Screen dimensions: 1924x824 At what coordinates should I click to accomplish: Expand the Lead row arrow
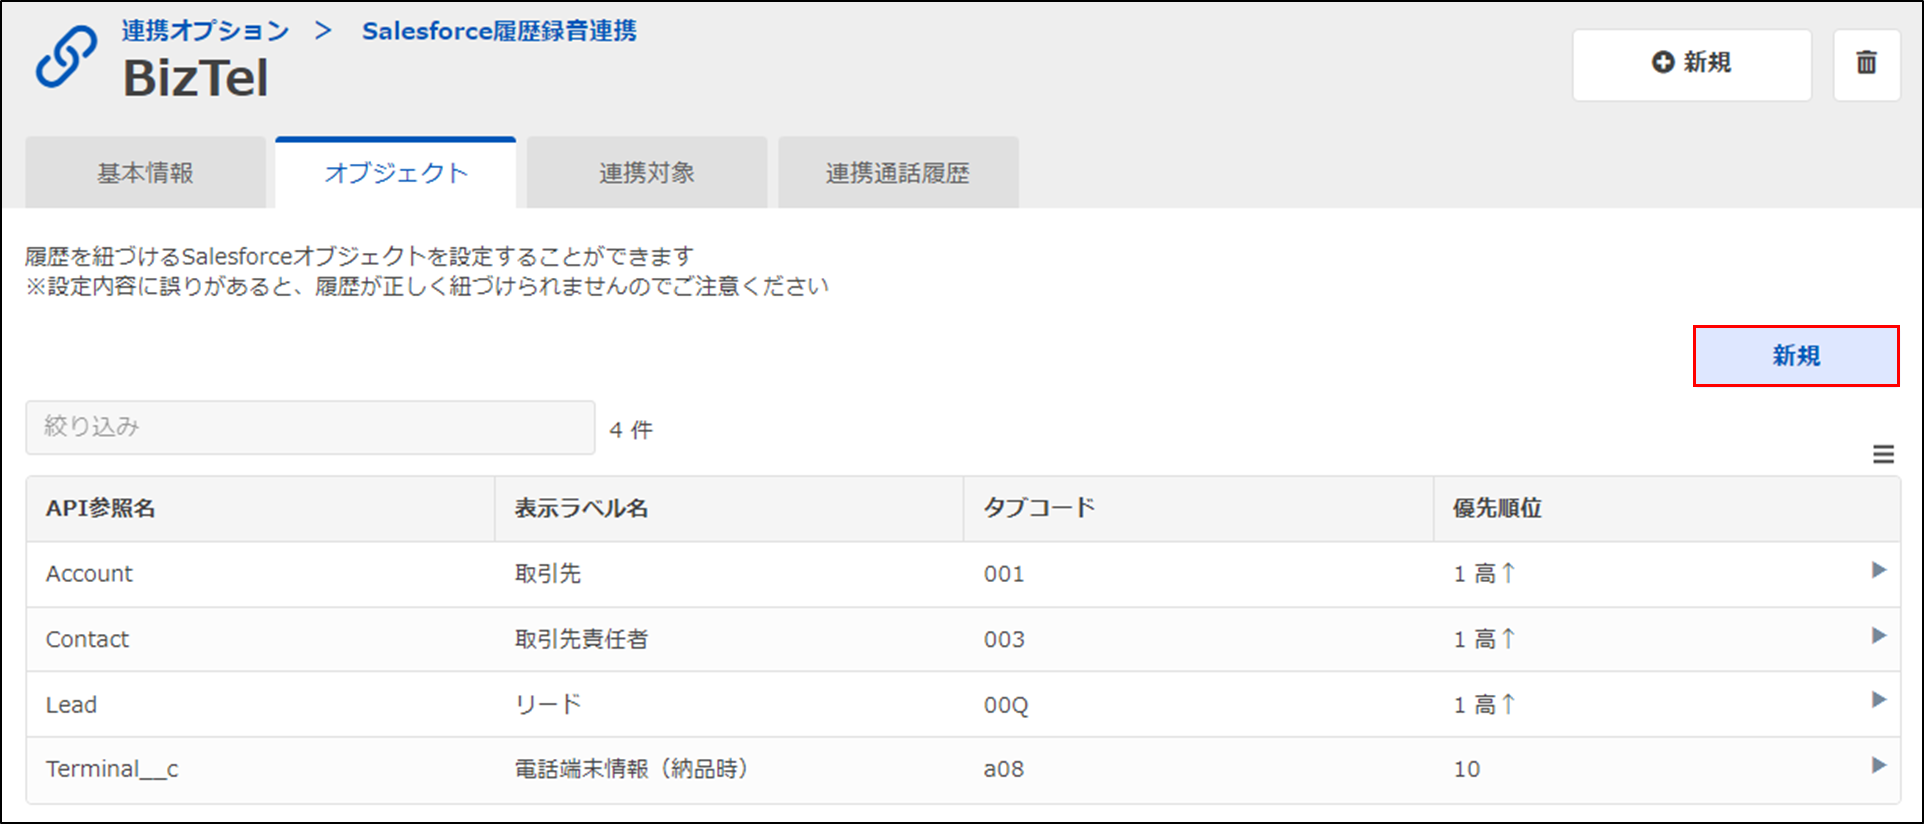point(1879,700)
